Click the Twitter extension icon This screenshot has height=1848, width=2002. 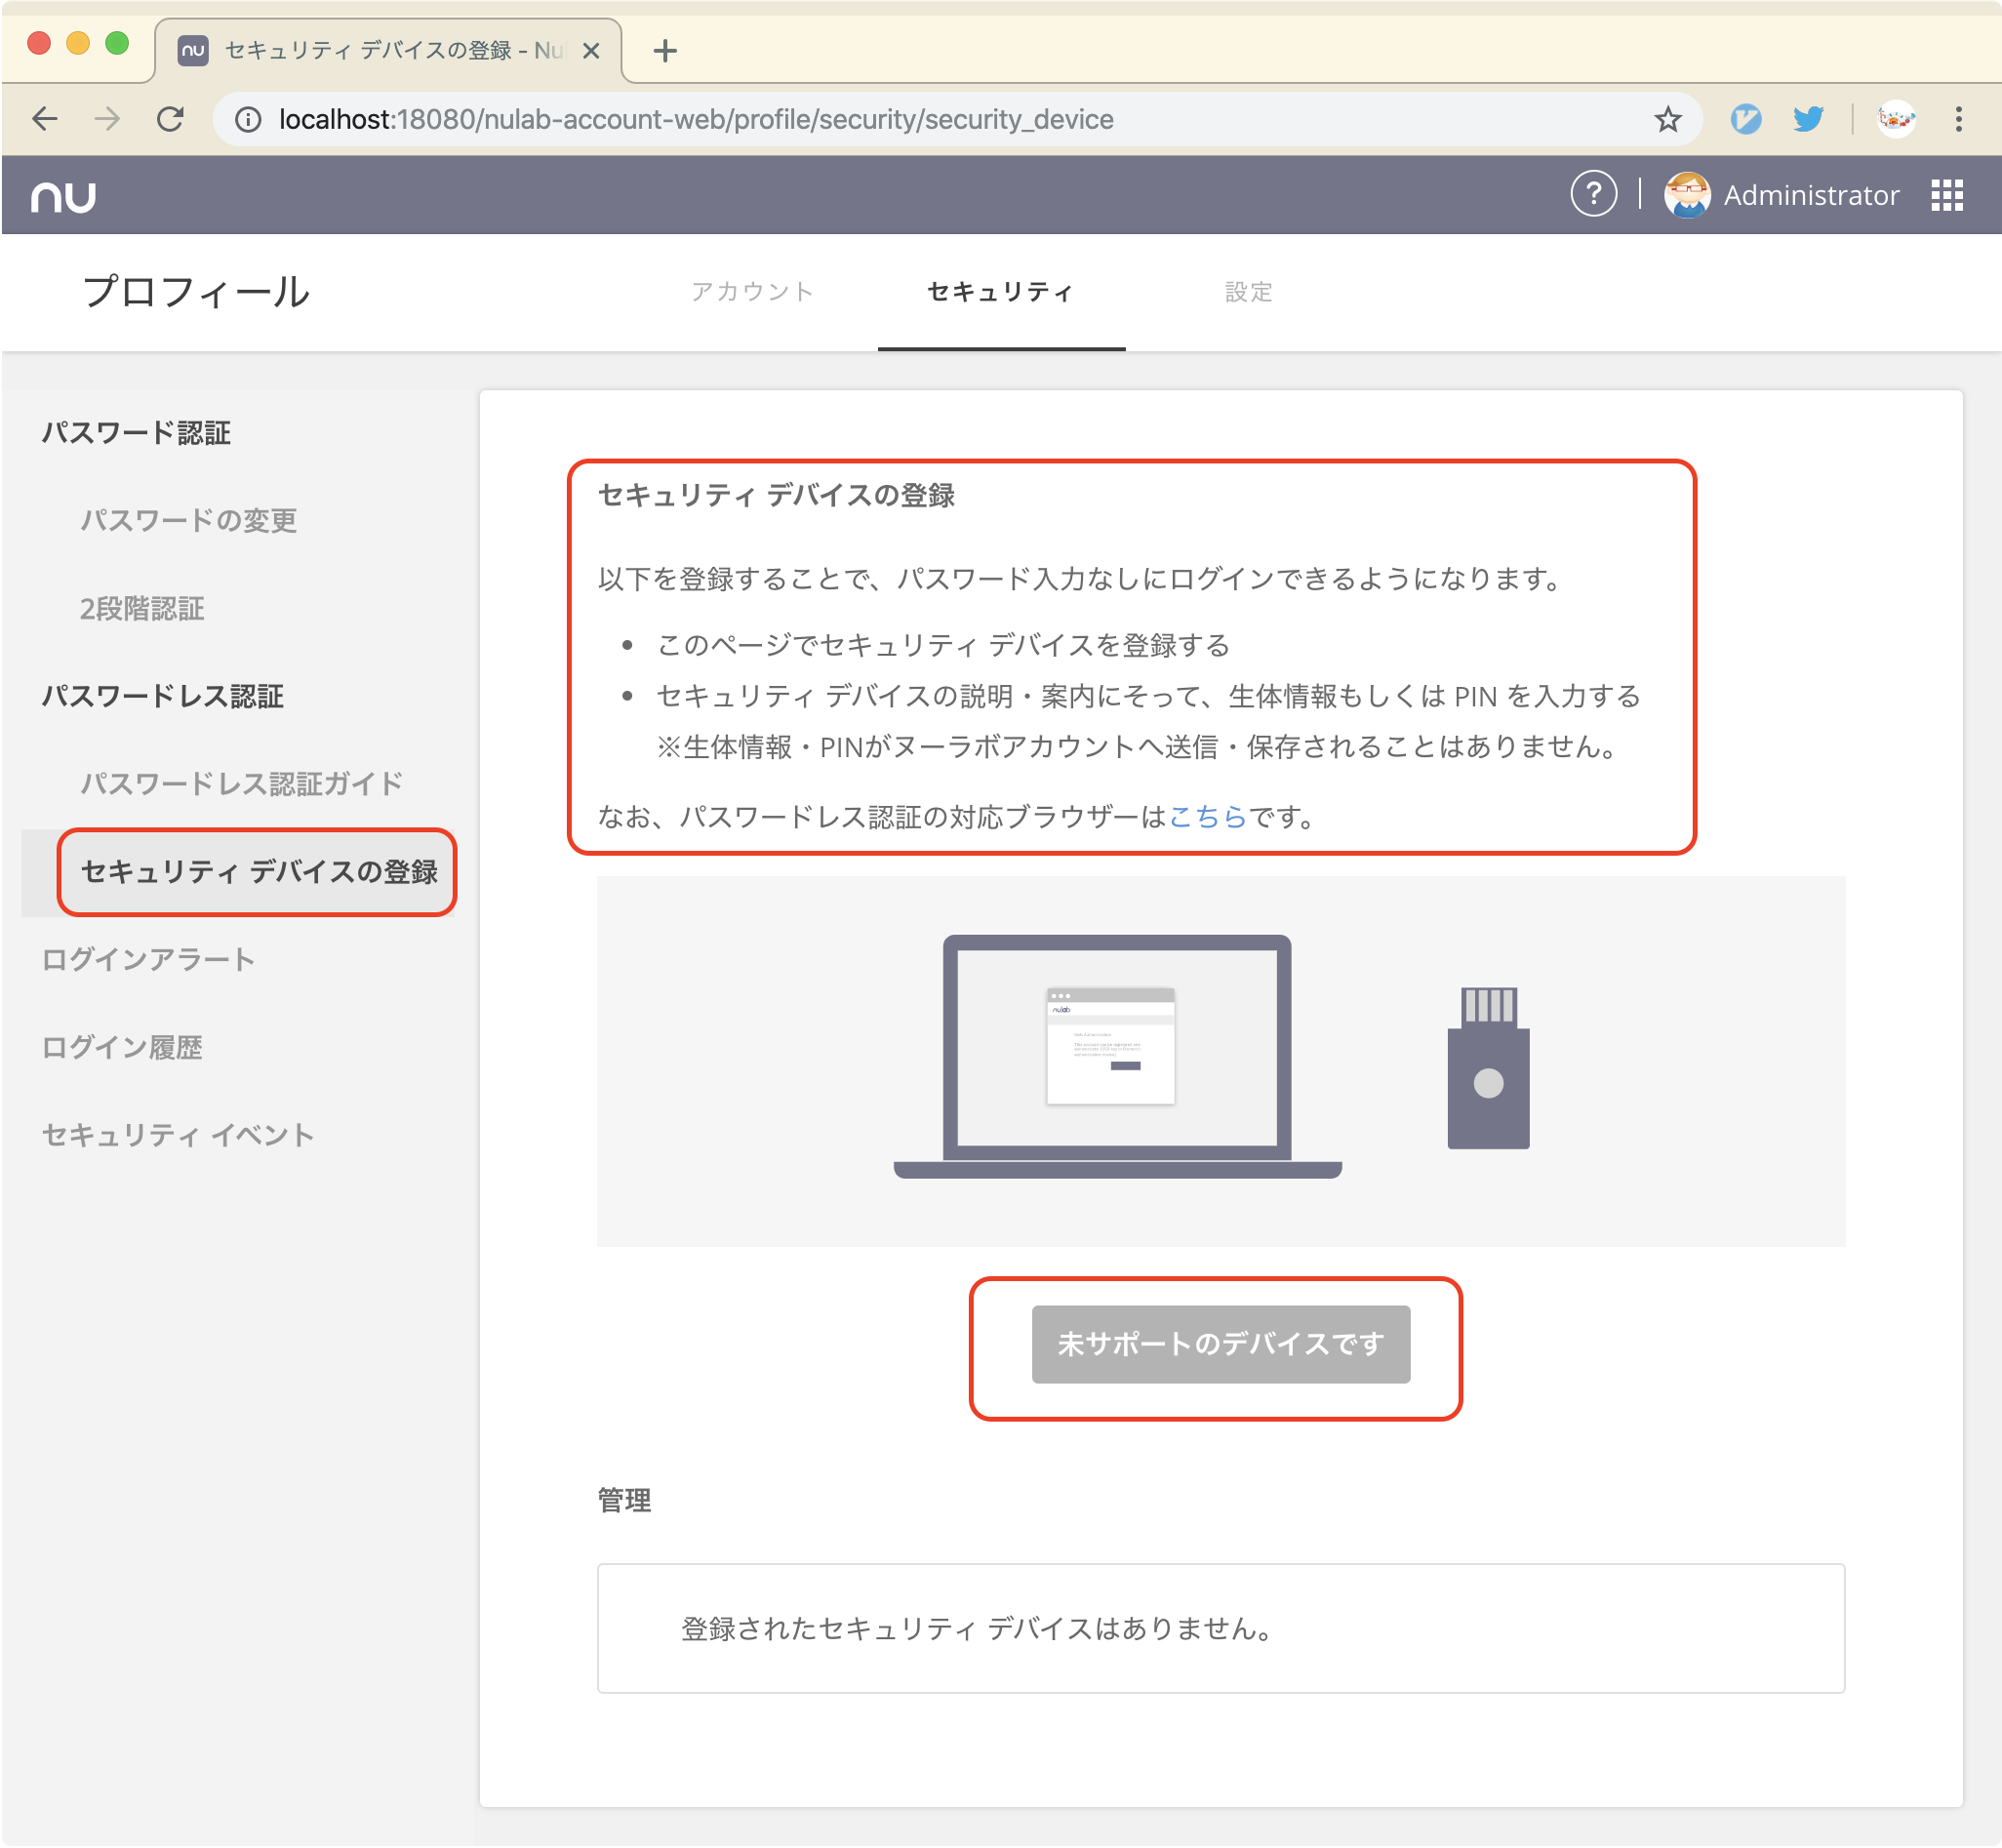1808,118
